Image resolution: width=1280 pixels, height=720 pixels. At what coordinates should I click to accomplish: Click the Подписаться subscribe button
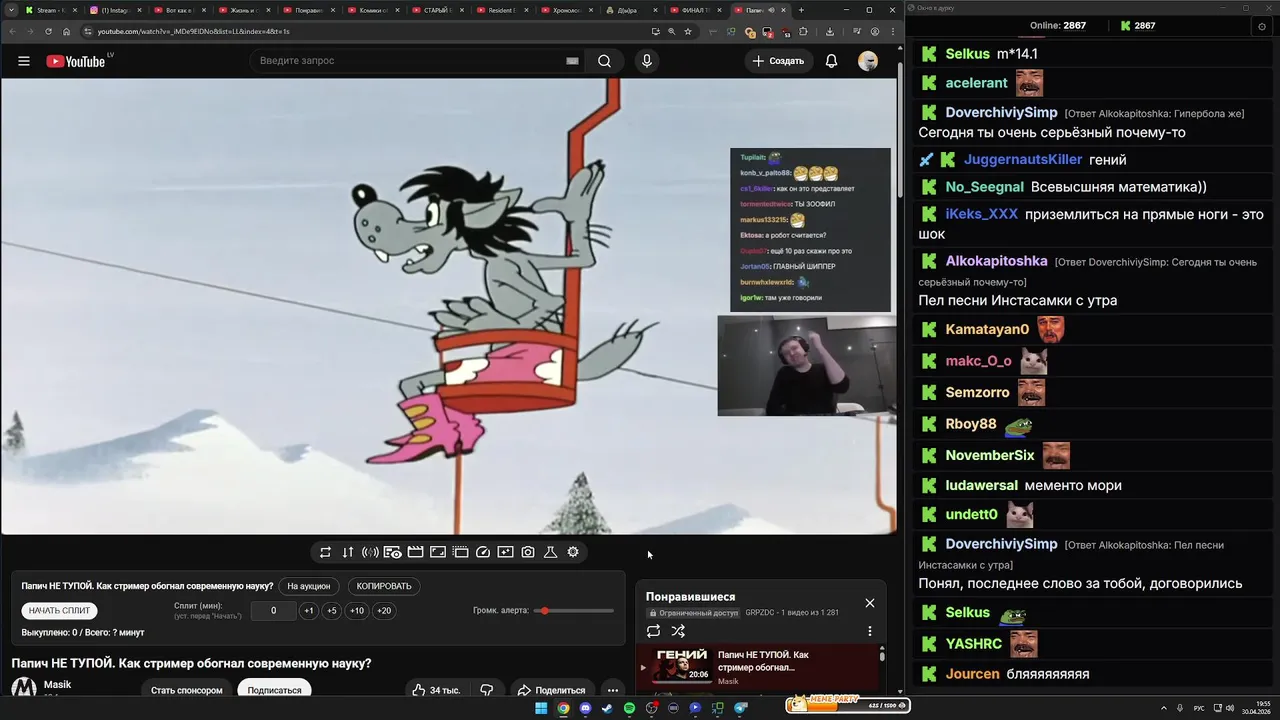tap(274, 690)
